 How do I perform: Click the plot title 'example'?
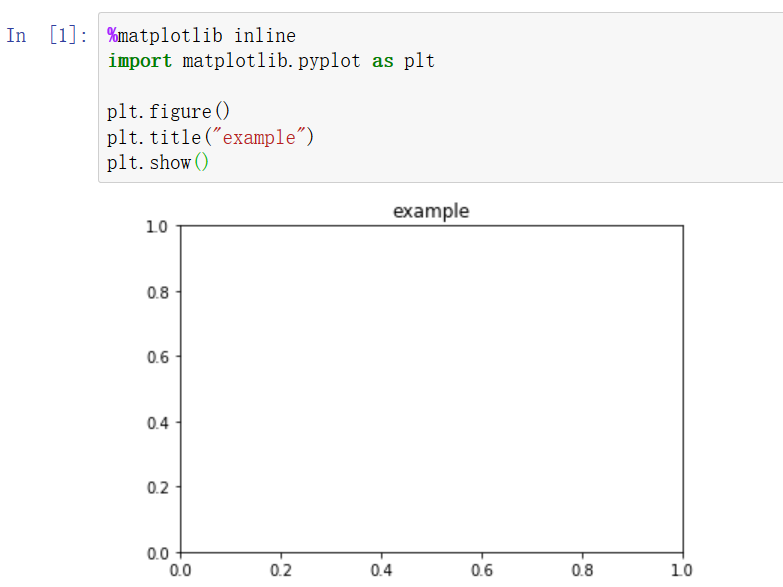click(431, 211)
